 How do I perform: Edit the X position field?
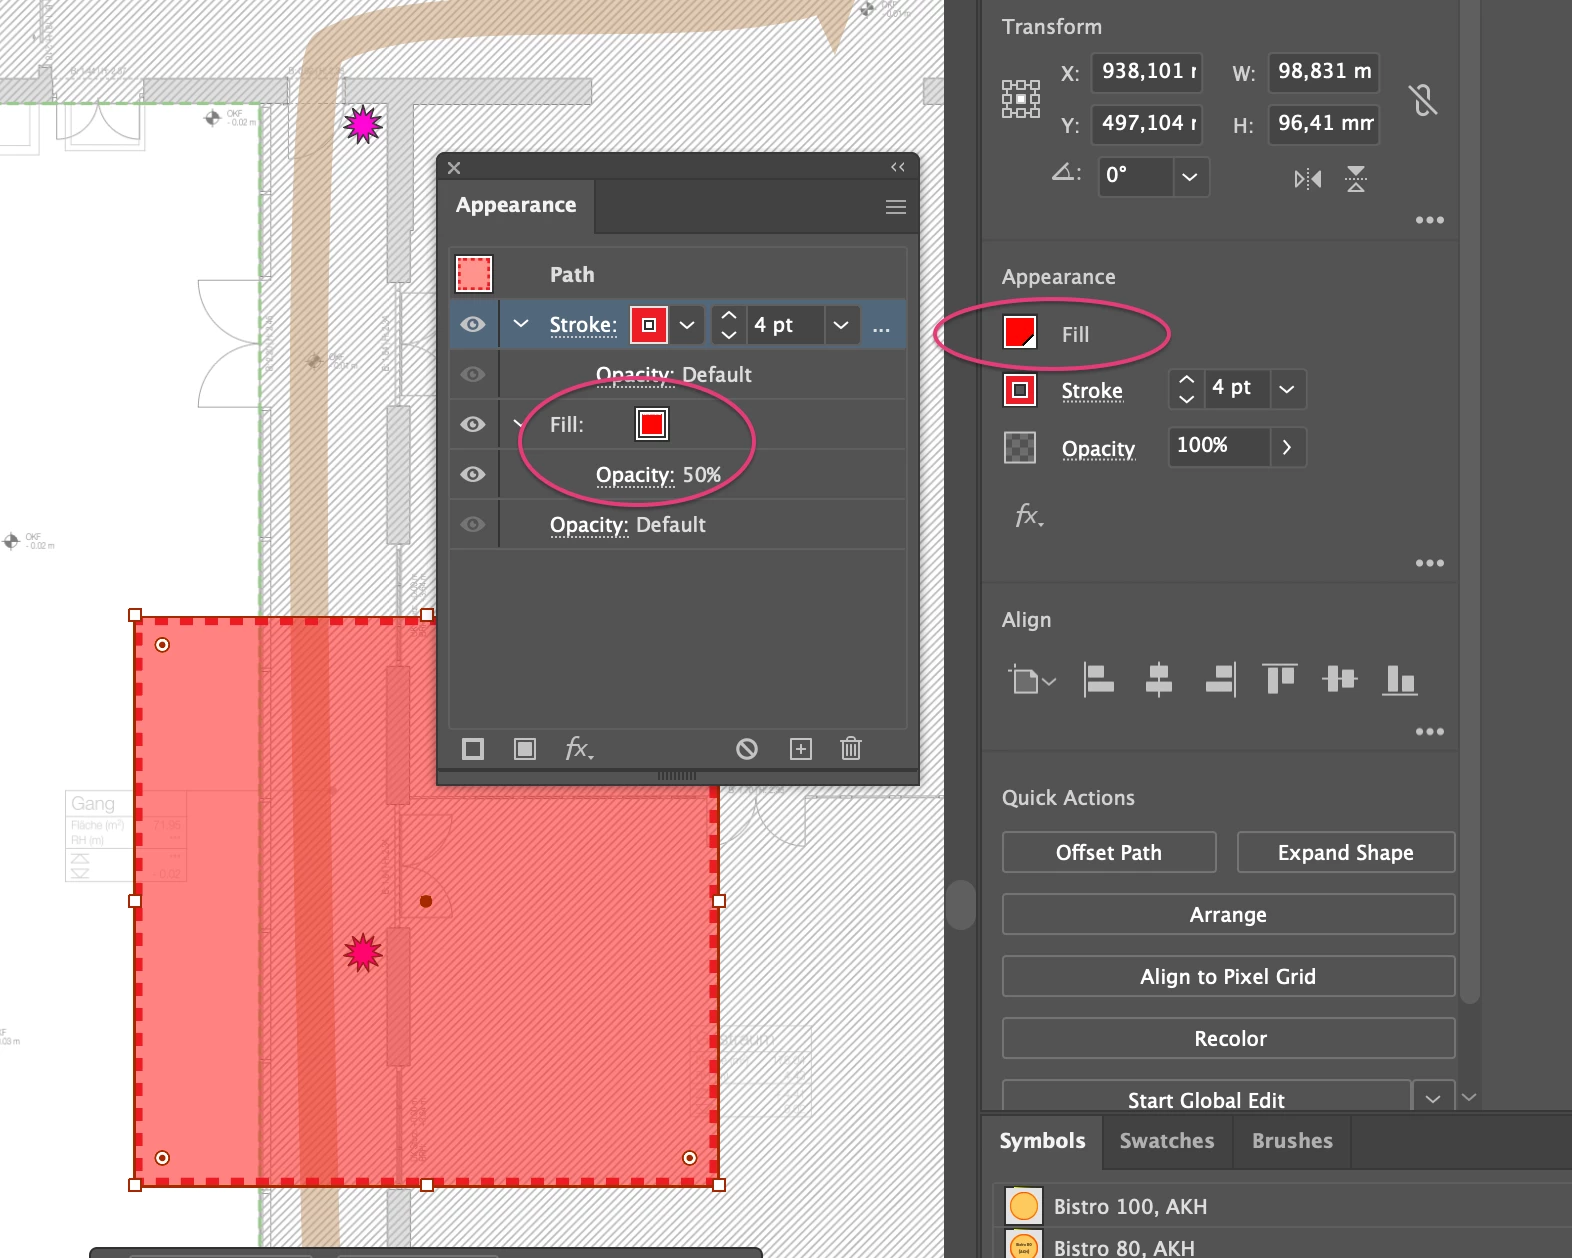[1146, 72]
